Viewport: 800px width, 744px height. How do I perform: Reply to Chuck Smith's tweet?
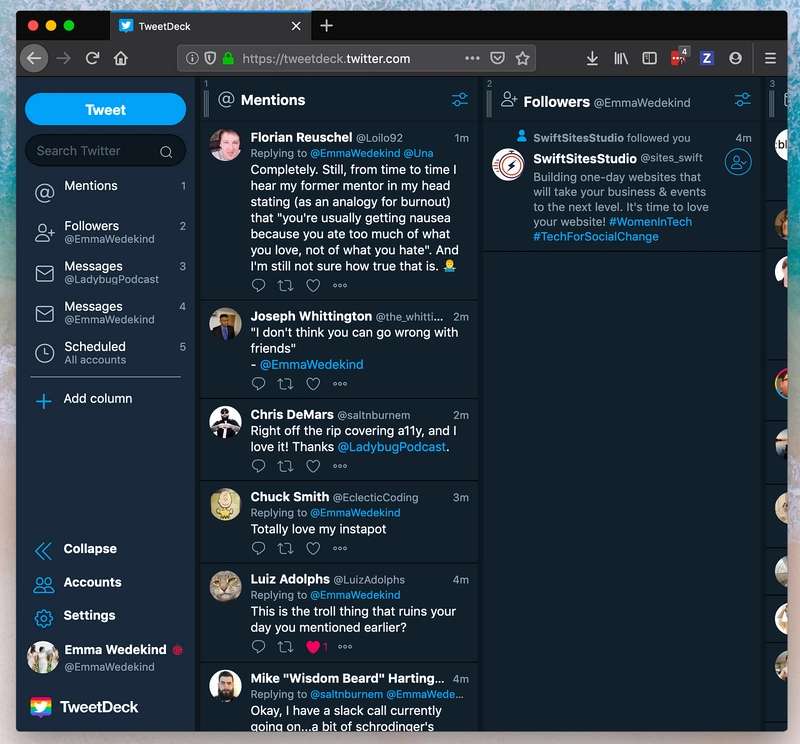[259, 549]
